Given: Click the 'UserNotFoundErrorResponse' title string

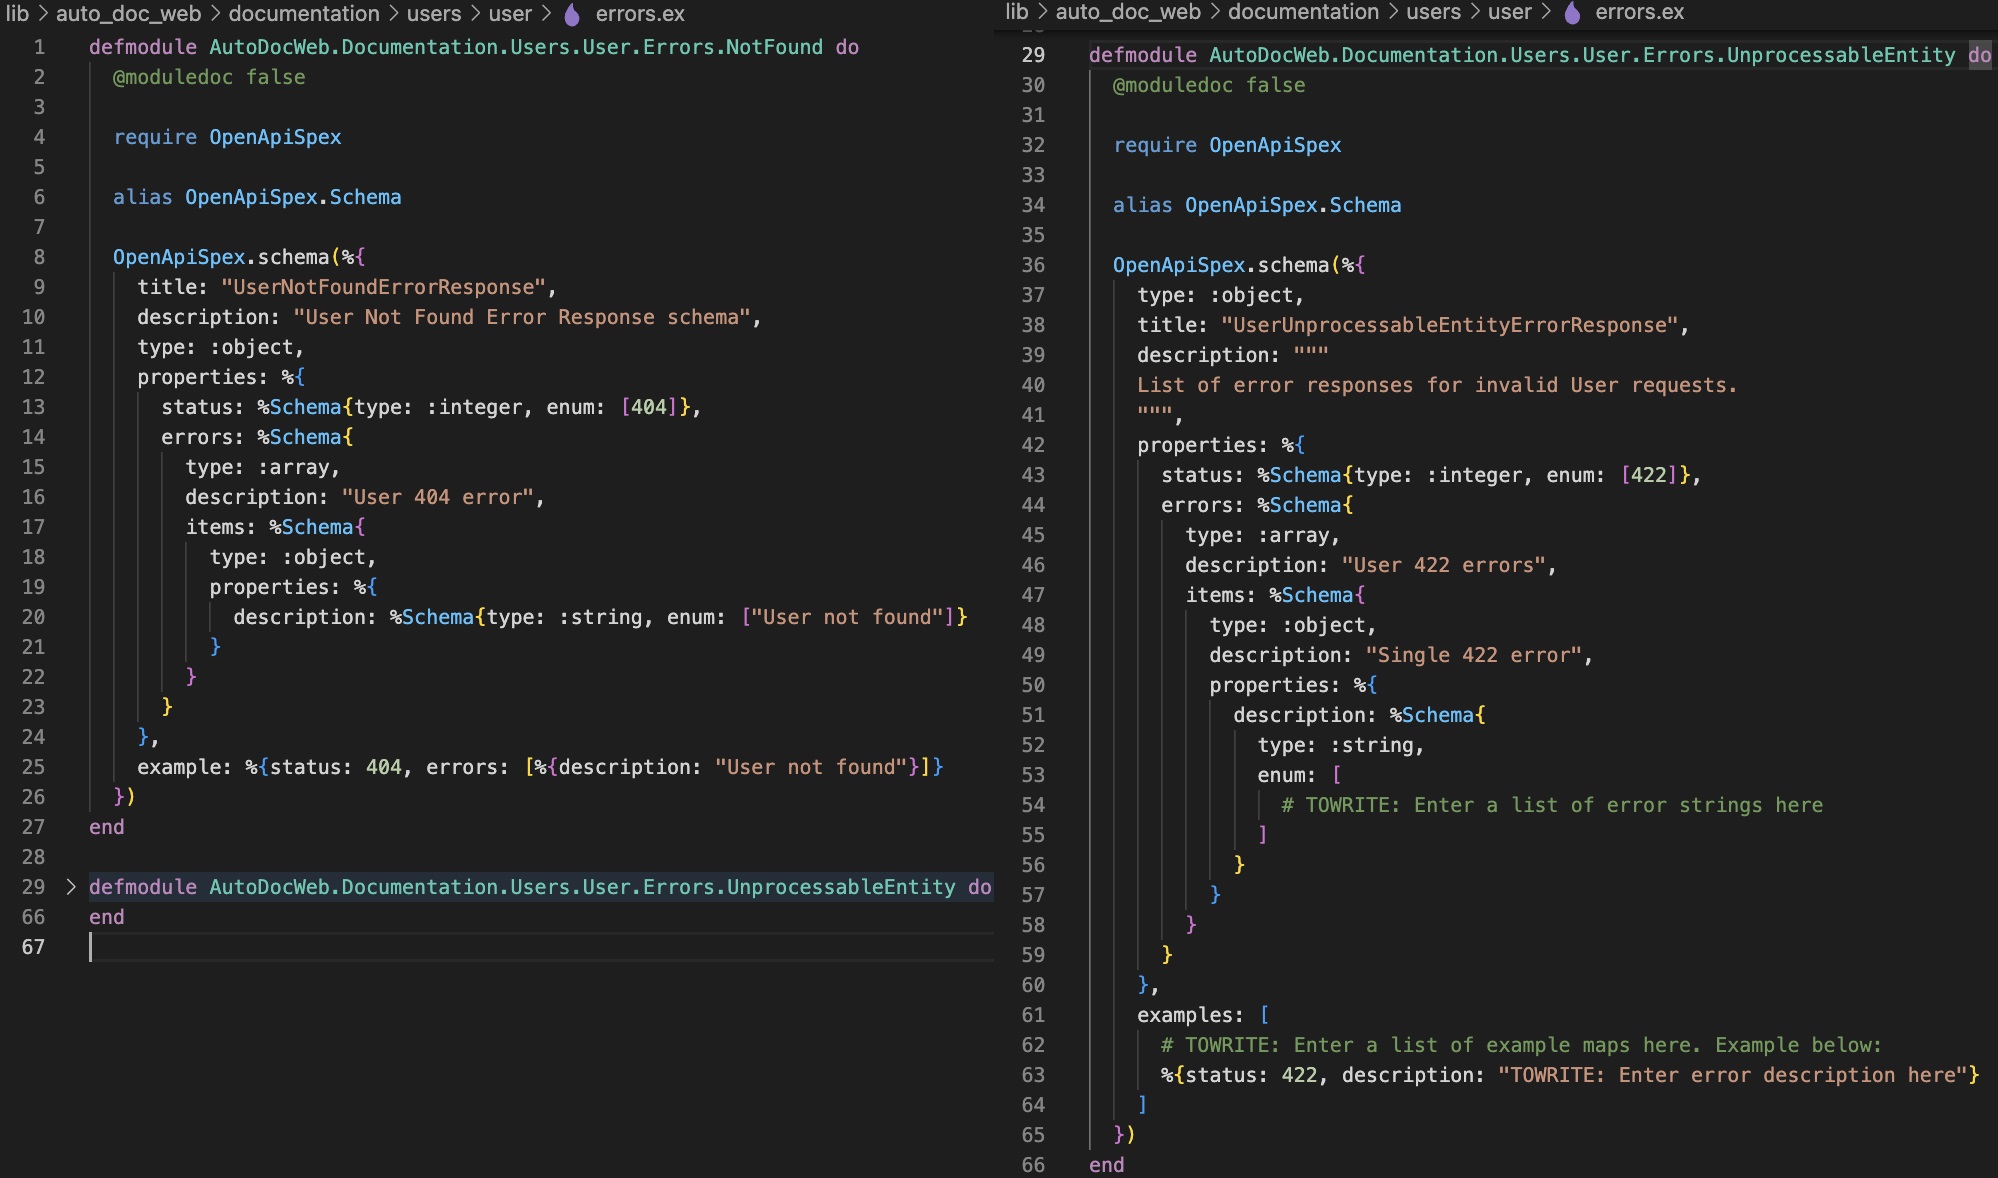Looking at the screenshot, I should (x=383, y=287).
